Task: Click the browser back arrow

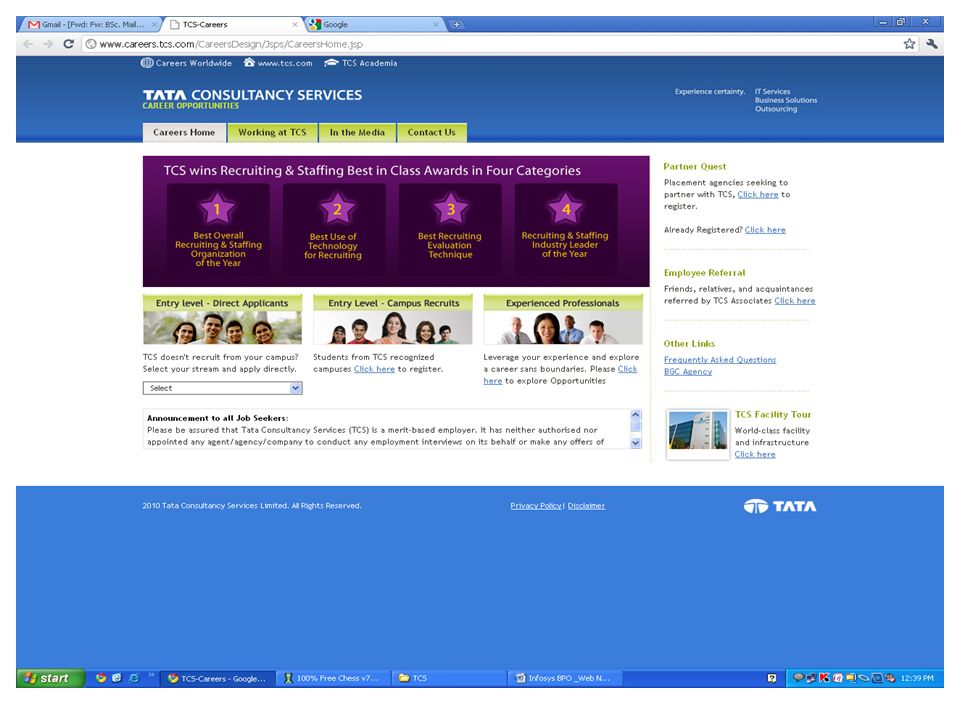Action: (28, 44)
